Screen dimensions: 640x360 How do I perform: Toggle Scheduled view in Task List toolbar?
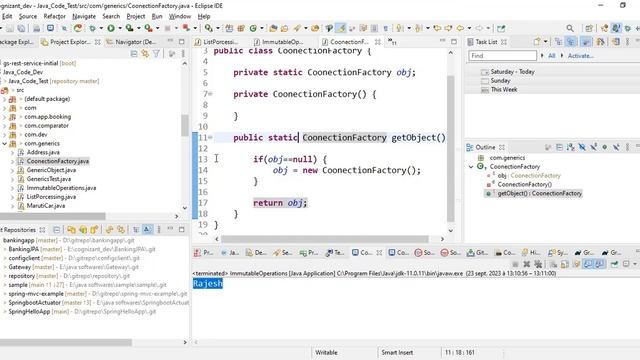click(x=571, y=42)
